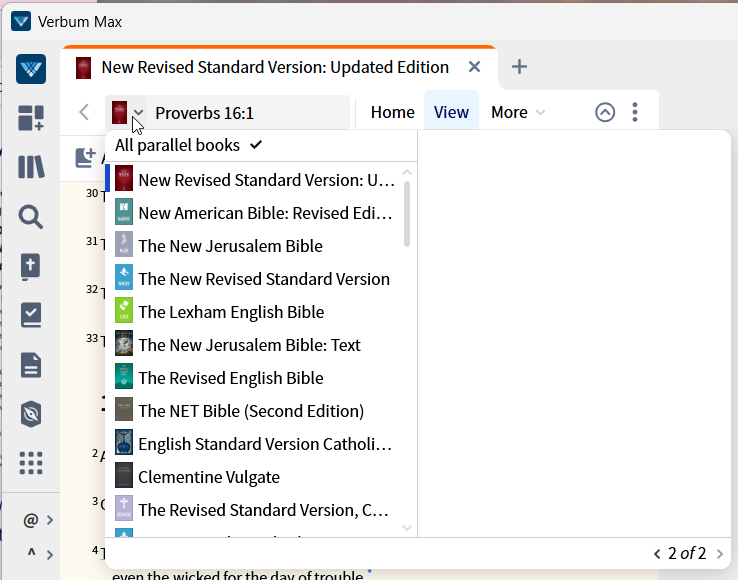Select The New Jerusalem Bible

257,246
